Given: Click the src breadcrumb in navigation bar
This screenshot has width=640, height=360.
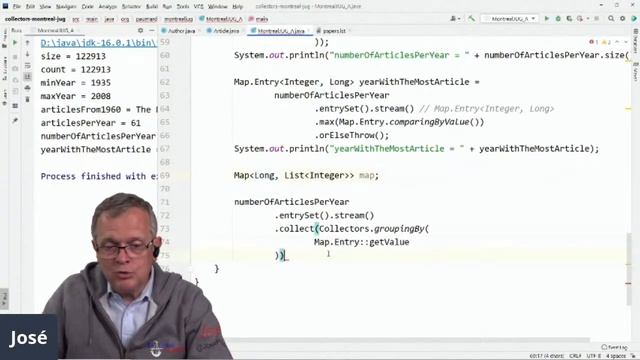Looking at the screenshot, I should click(76, 19).
